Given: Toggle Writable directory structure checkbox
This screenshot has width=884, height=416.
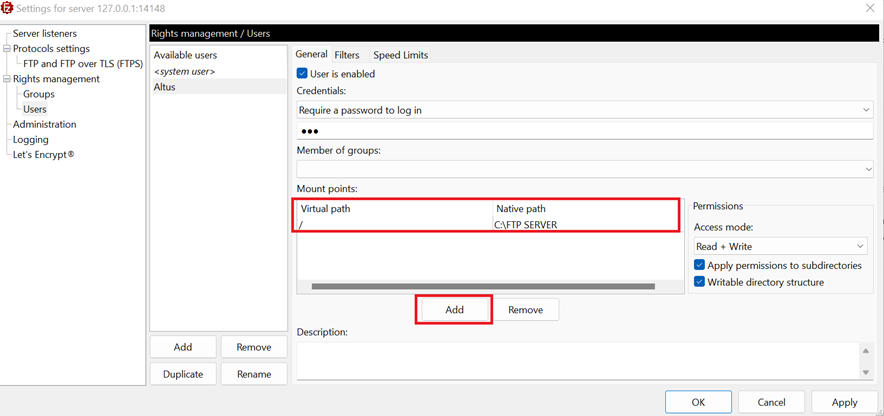Looking at the screenshot, I should click(x=699, y=282).
